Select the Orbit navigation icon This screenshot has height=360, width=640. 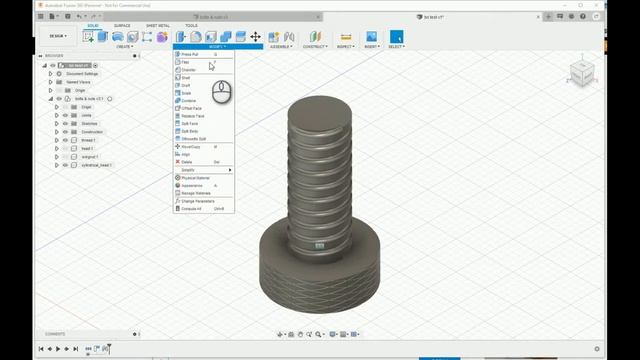pyautogui.click(x=280, y=334)
